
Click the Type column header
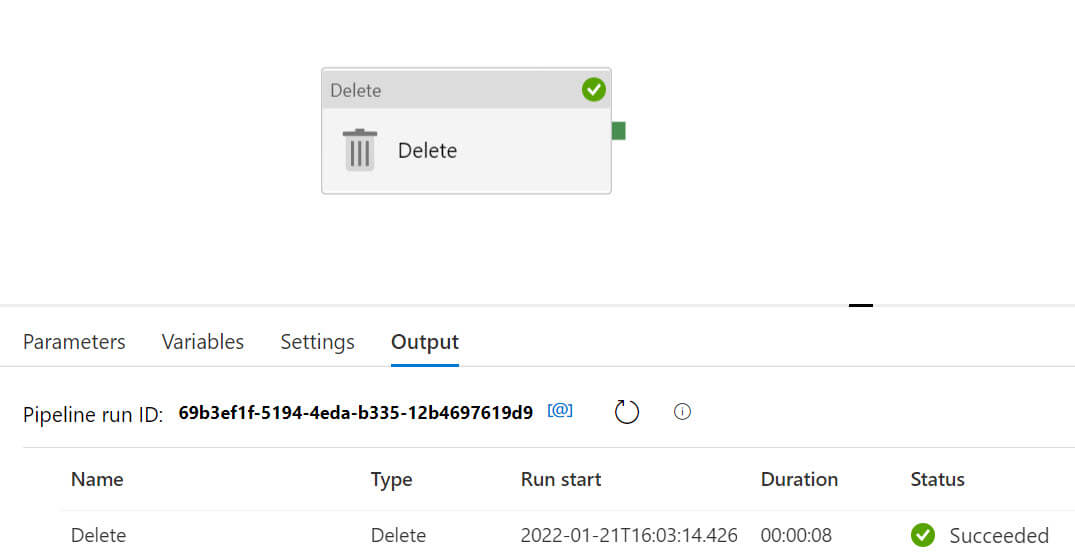click(391, 479)
